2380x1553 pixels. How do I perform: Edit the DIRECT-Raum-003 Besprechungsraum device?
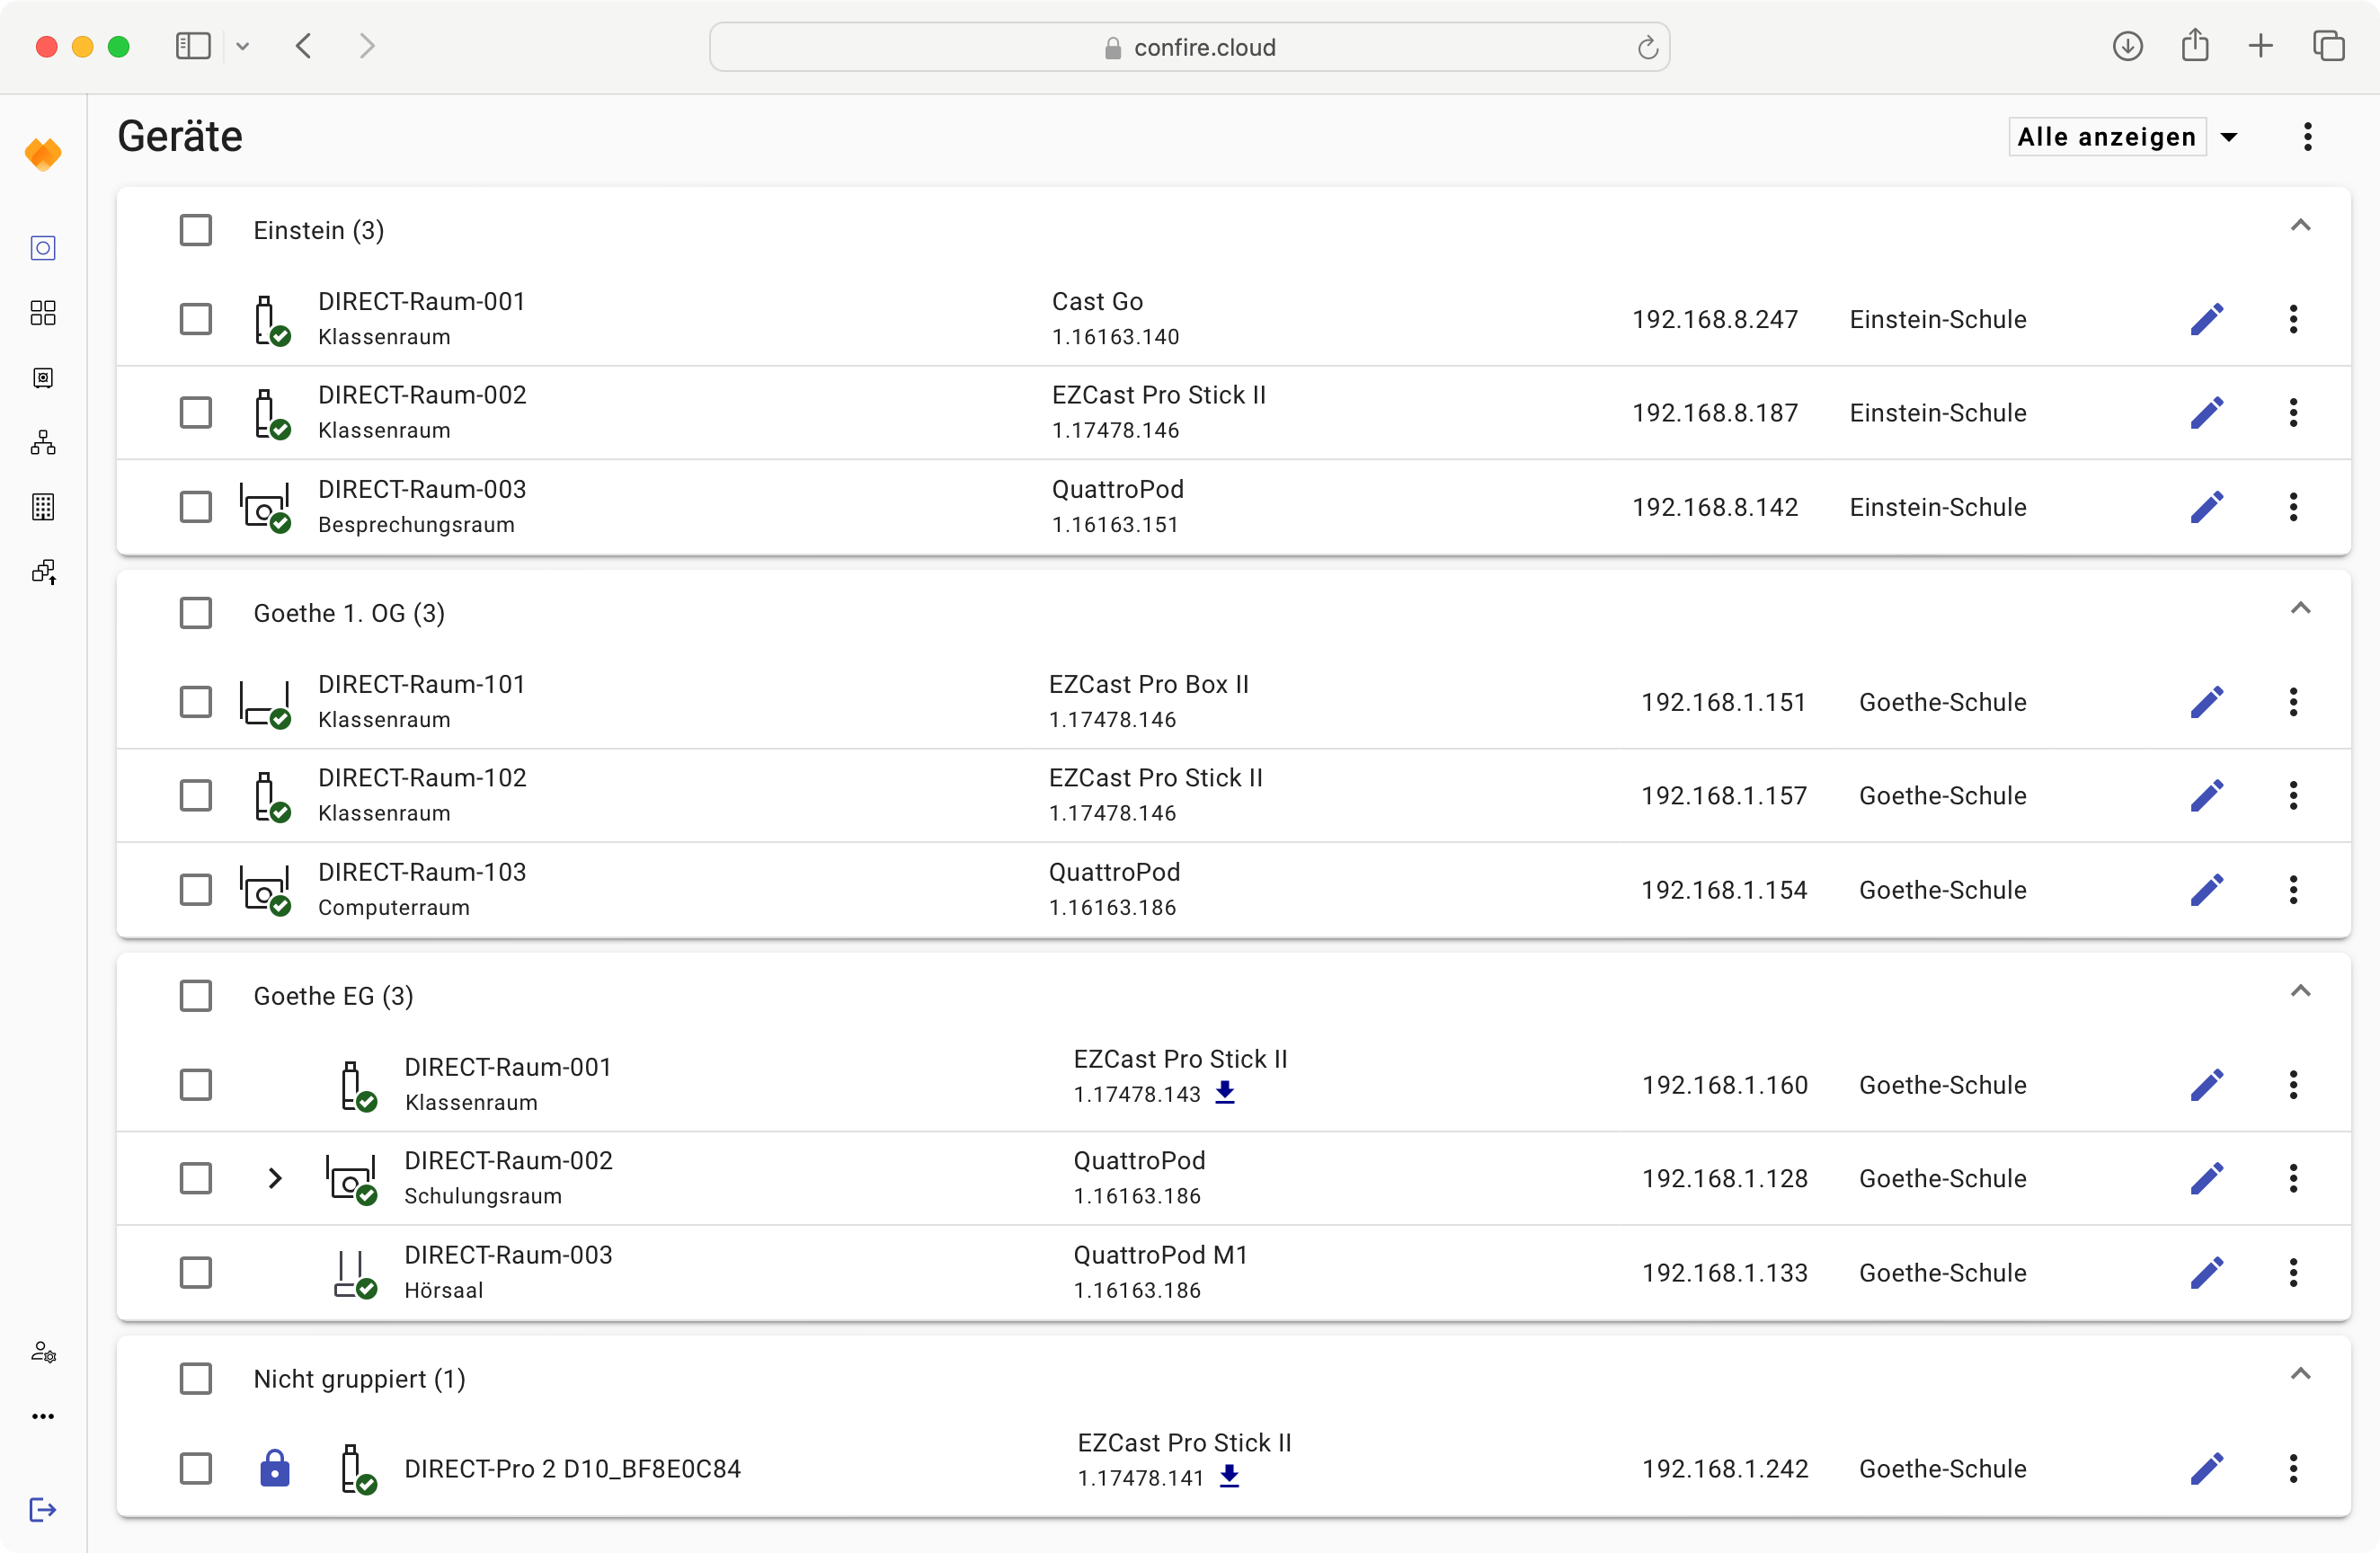pyautogui.click(x=2206, y=507)
